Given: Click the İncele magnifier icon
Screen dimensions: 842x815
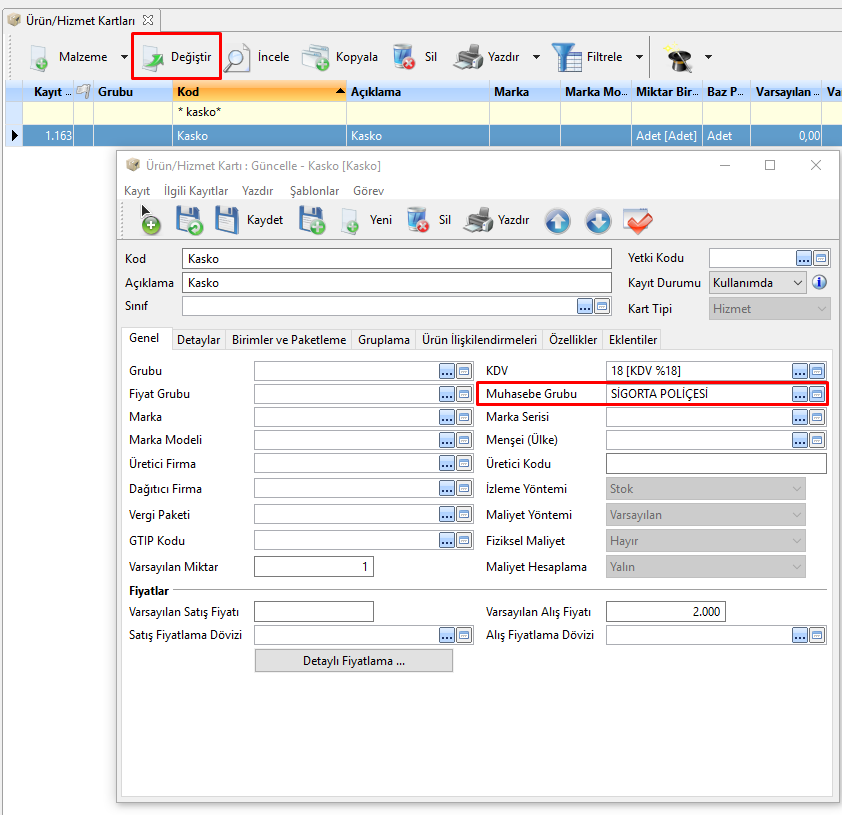Looking at the screenshot, I should [237, 58].
